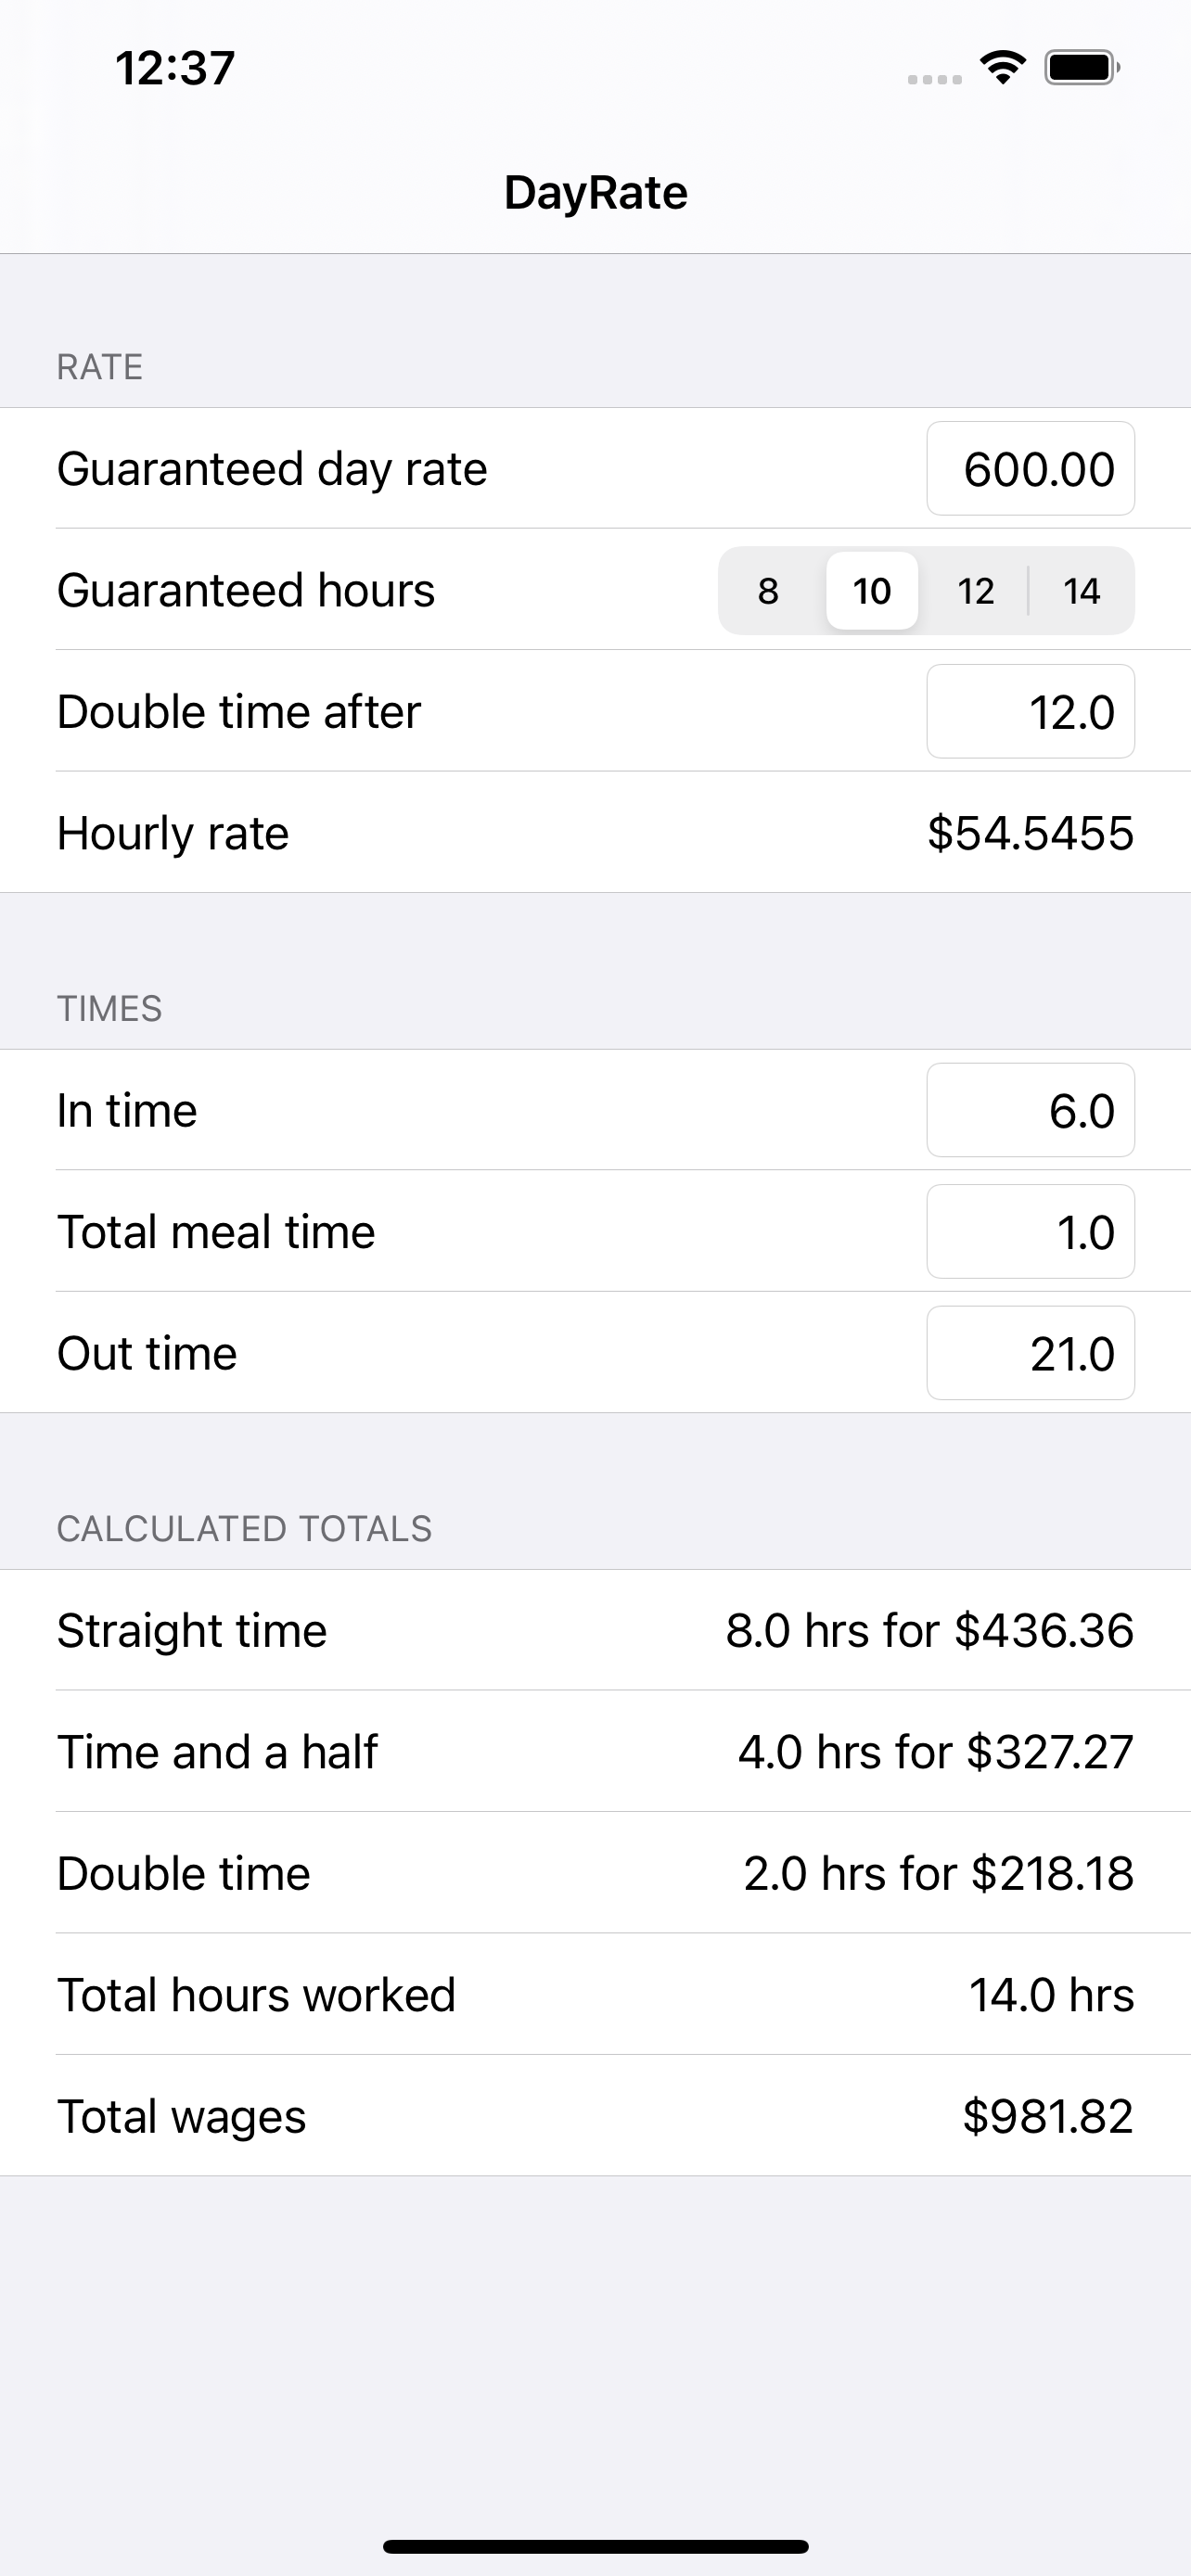
Task: Tap the Double time totals row
Action: coord(595,1873)
